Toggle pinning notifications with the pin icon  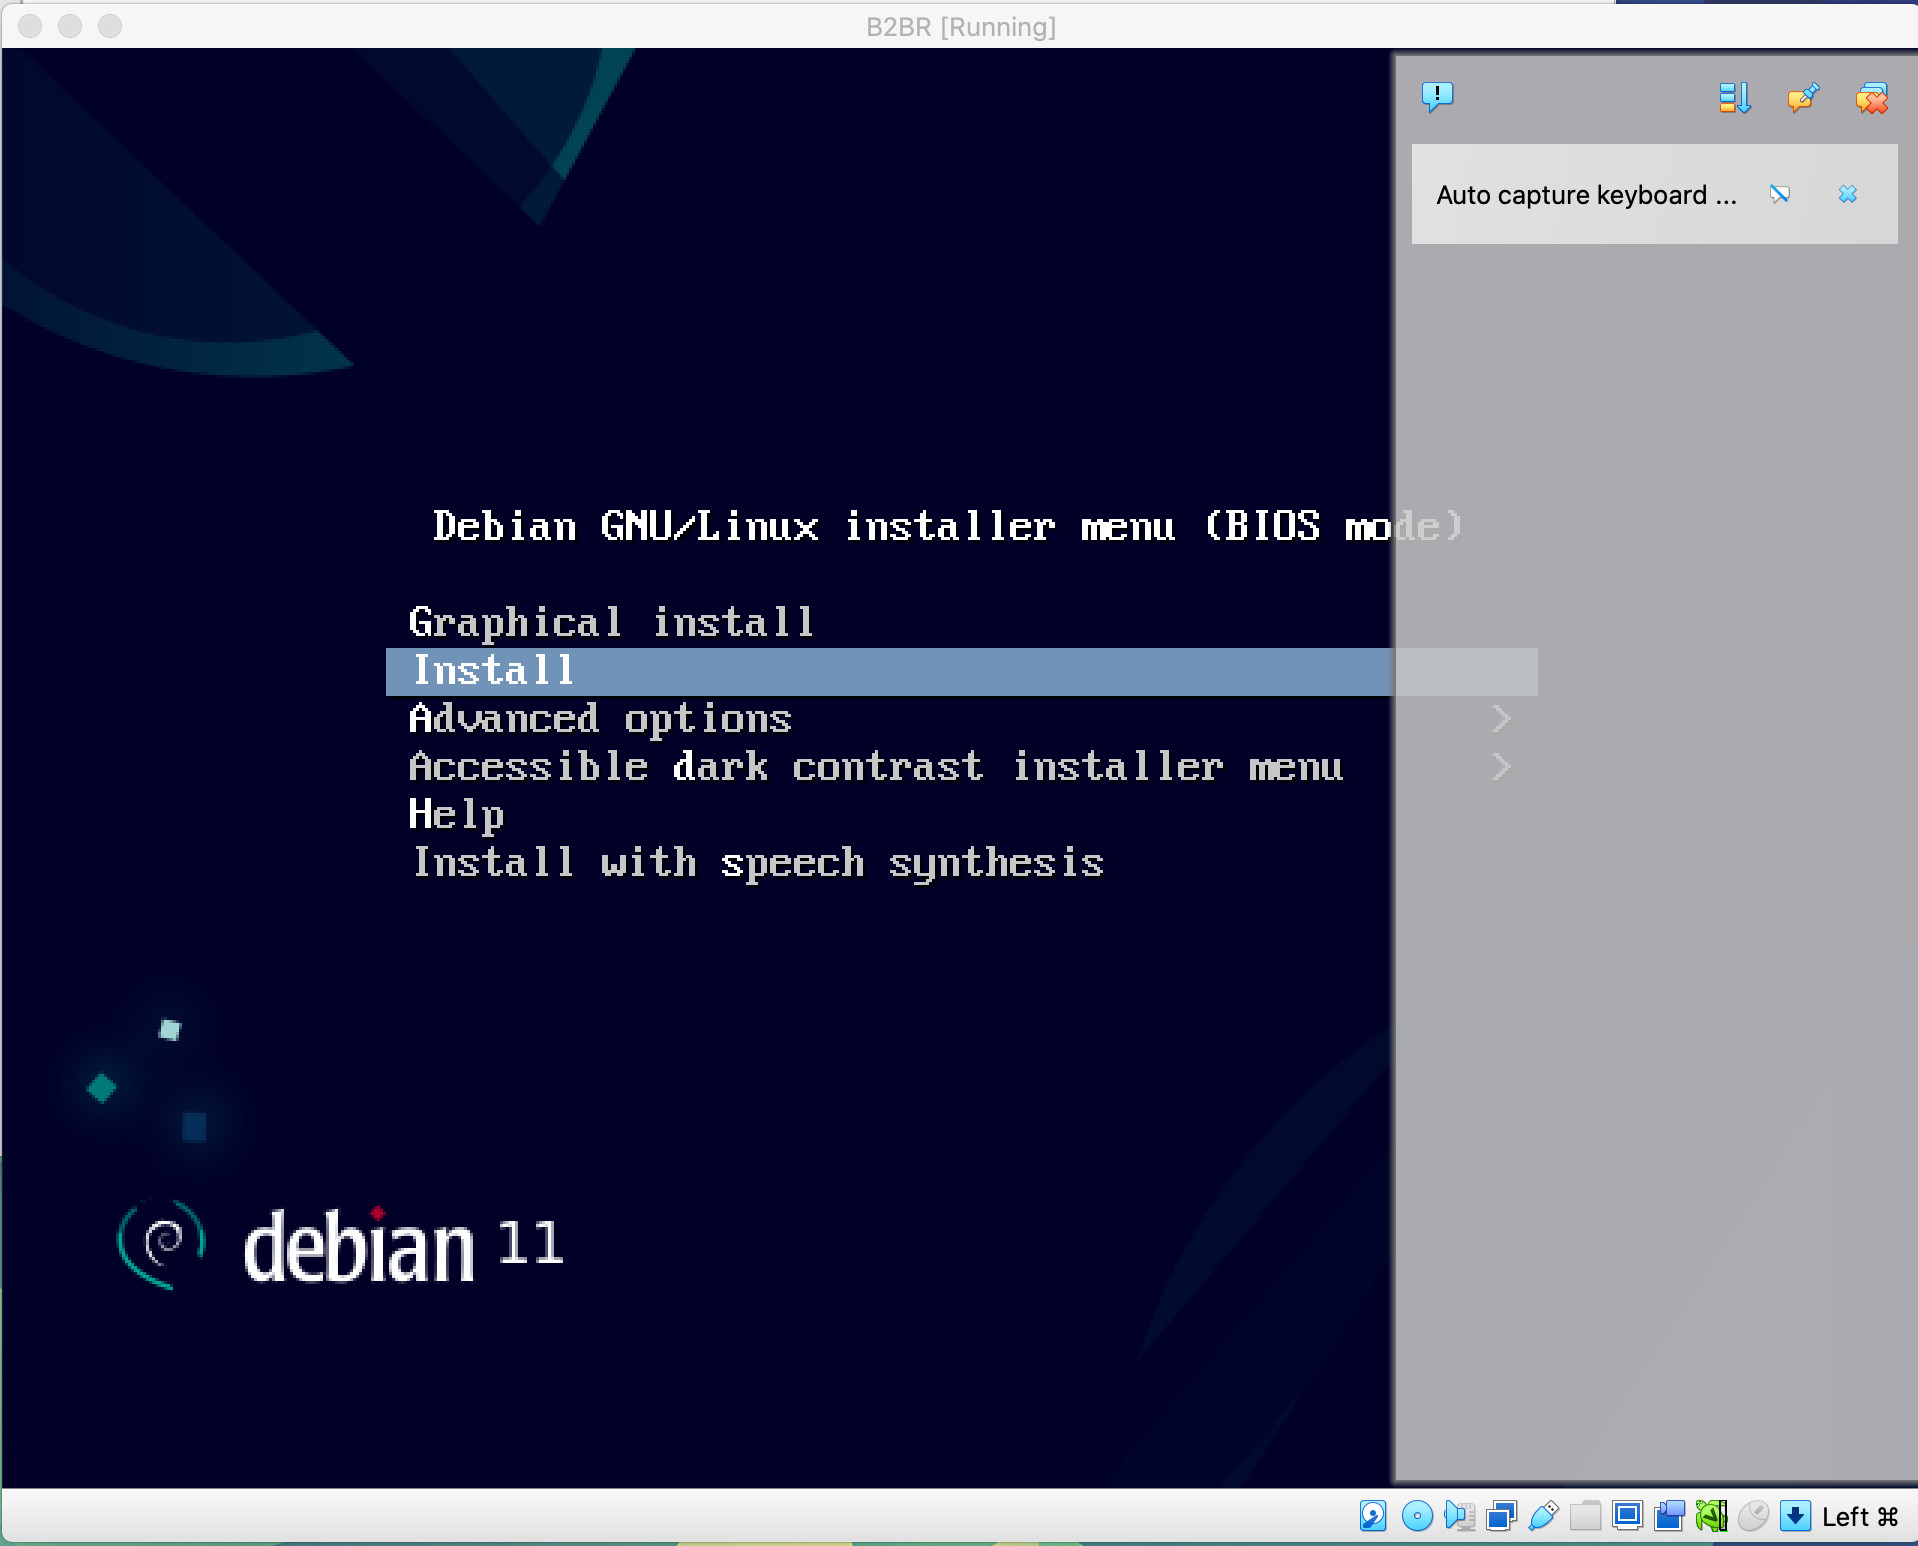1802,99
